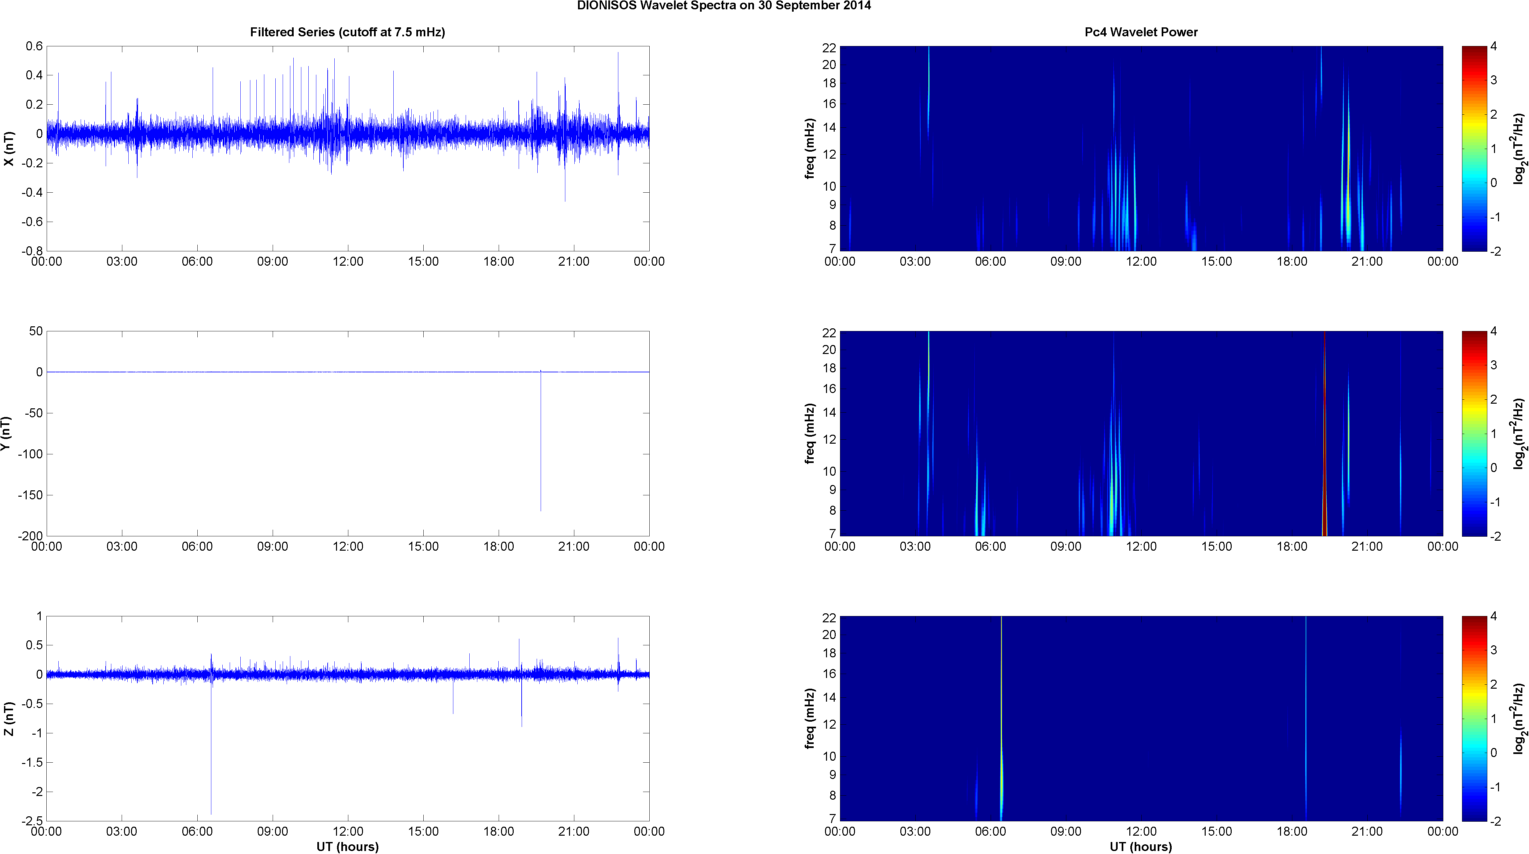Select the Filtered Series cutoff title

(x=347, y=32)
